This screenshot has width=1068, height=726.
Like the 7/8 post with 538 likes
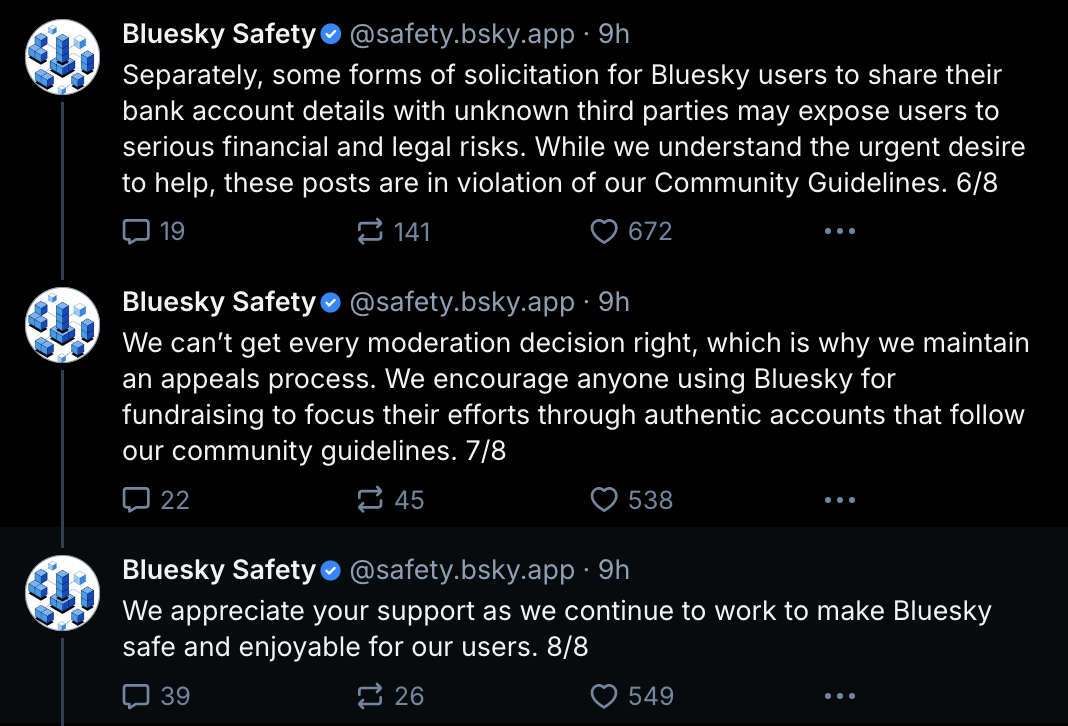point(631,500)
